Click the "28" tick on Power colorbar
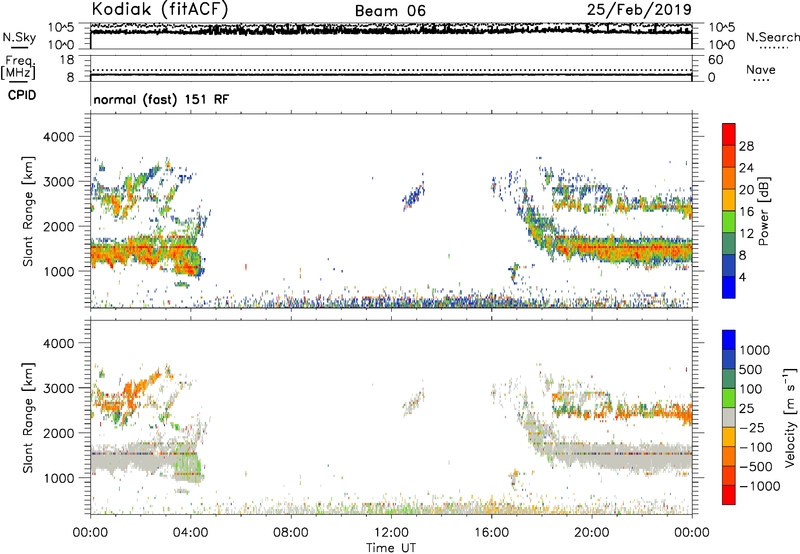Image resolution: width=800 pixels, height=554 pixels. coord(746,146)
